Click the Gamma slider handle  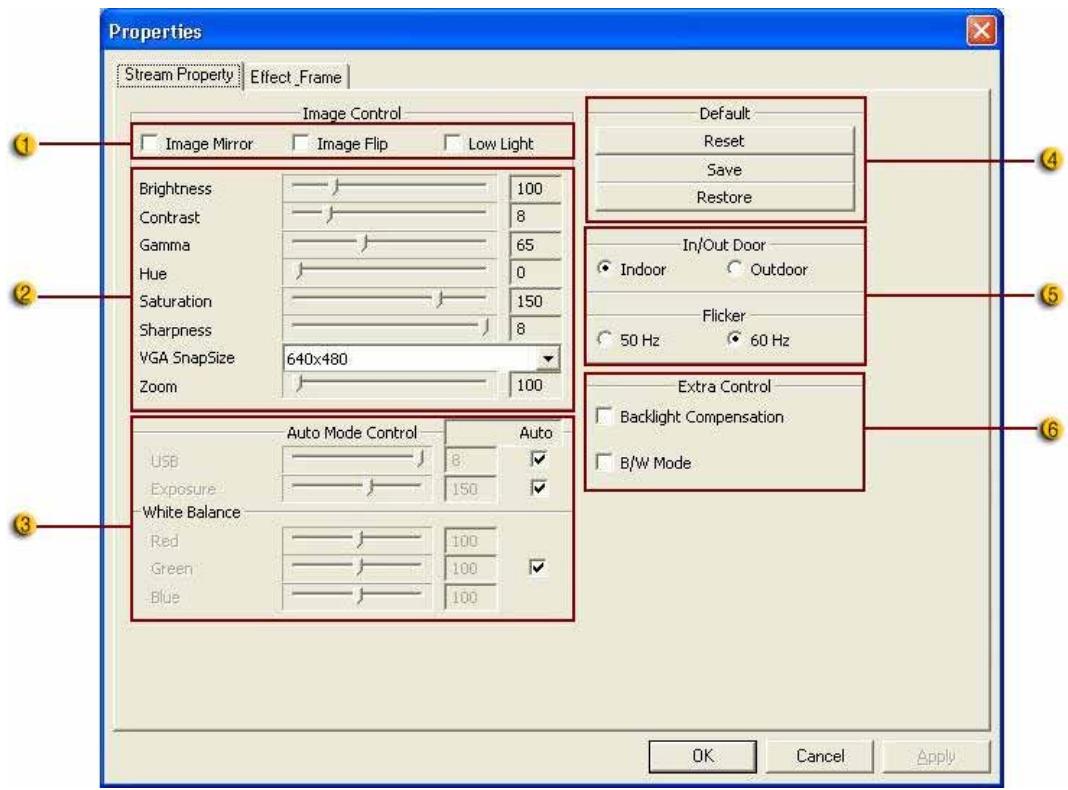click(x=365, y=243)
